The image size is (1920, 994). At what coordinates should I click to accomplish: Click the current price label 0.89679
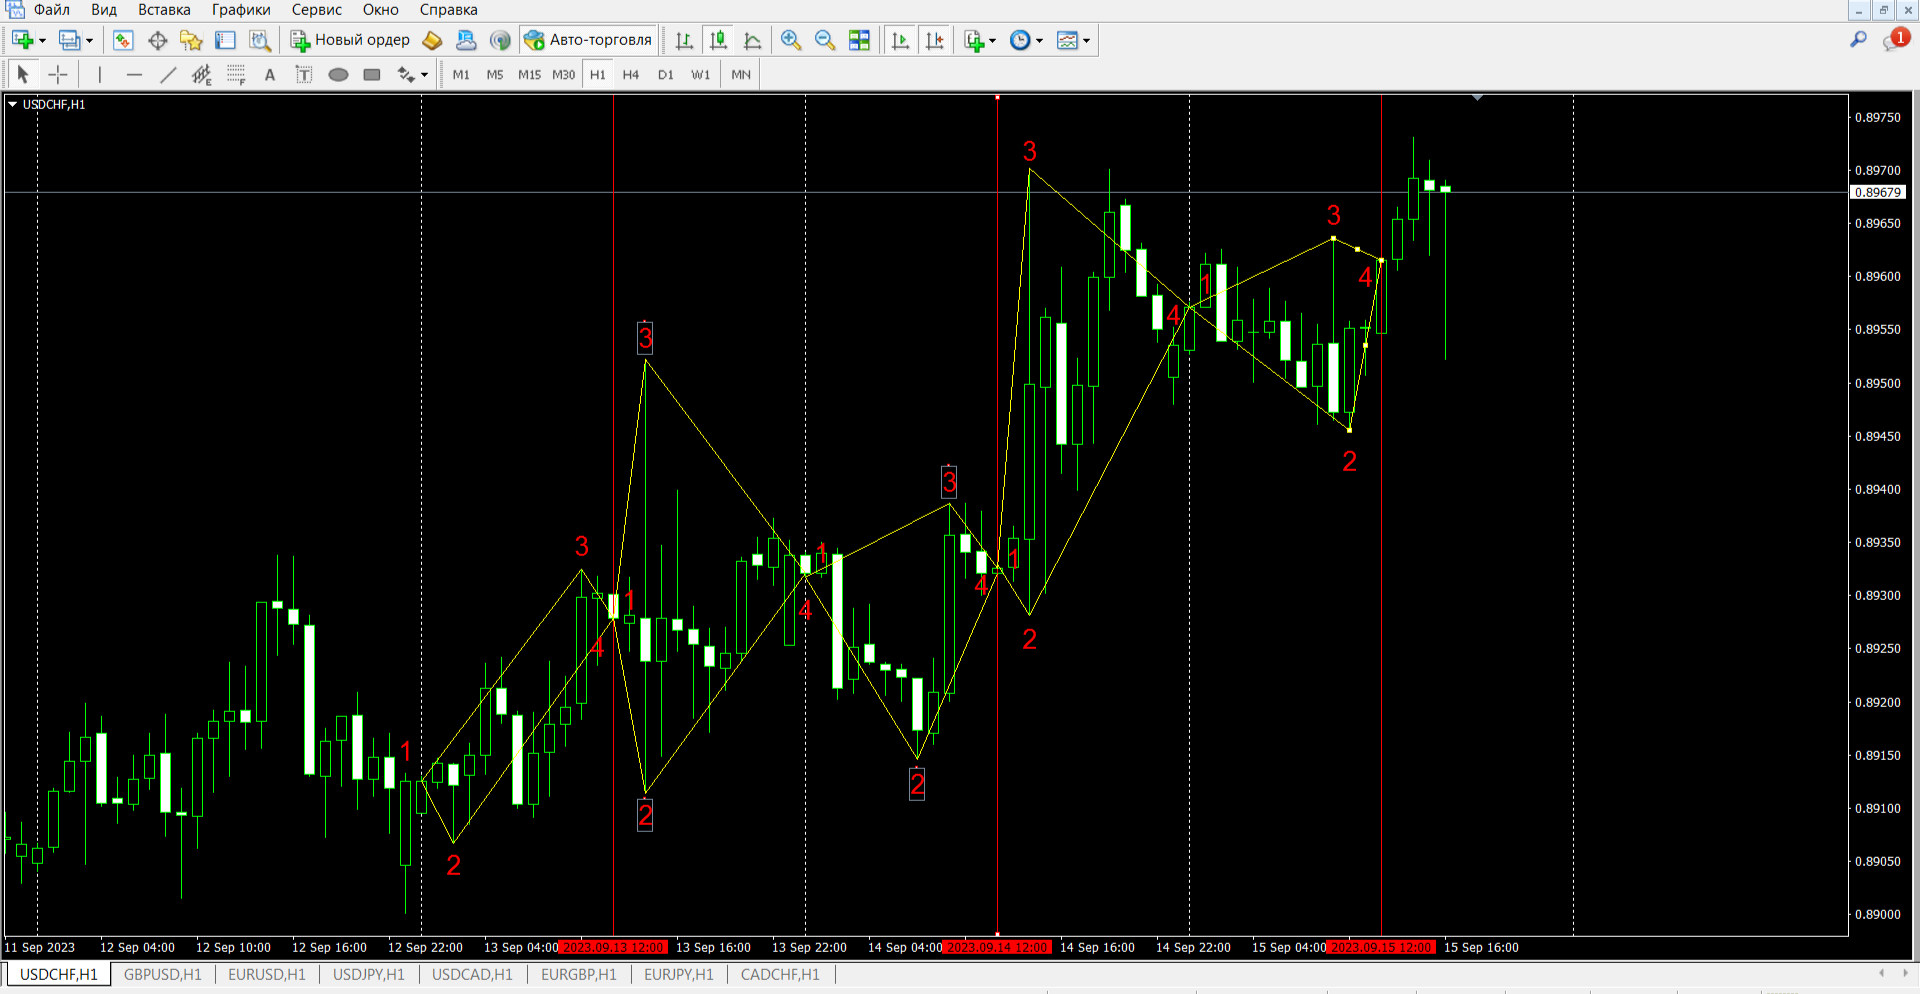click(x=1878, y=193)
